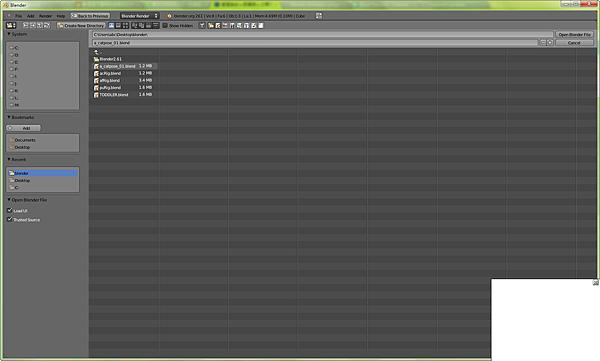
Task: Open the Blender Render engine dropdown
Action: click(x=140, y=16)
